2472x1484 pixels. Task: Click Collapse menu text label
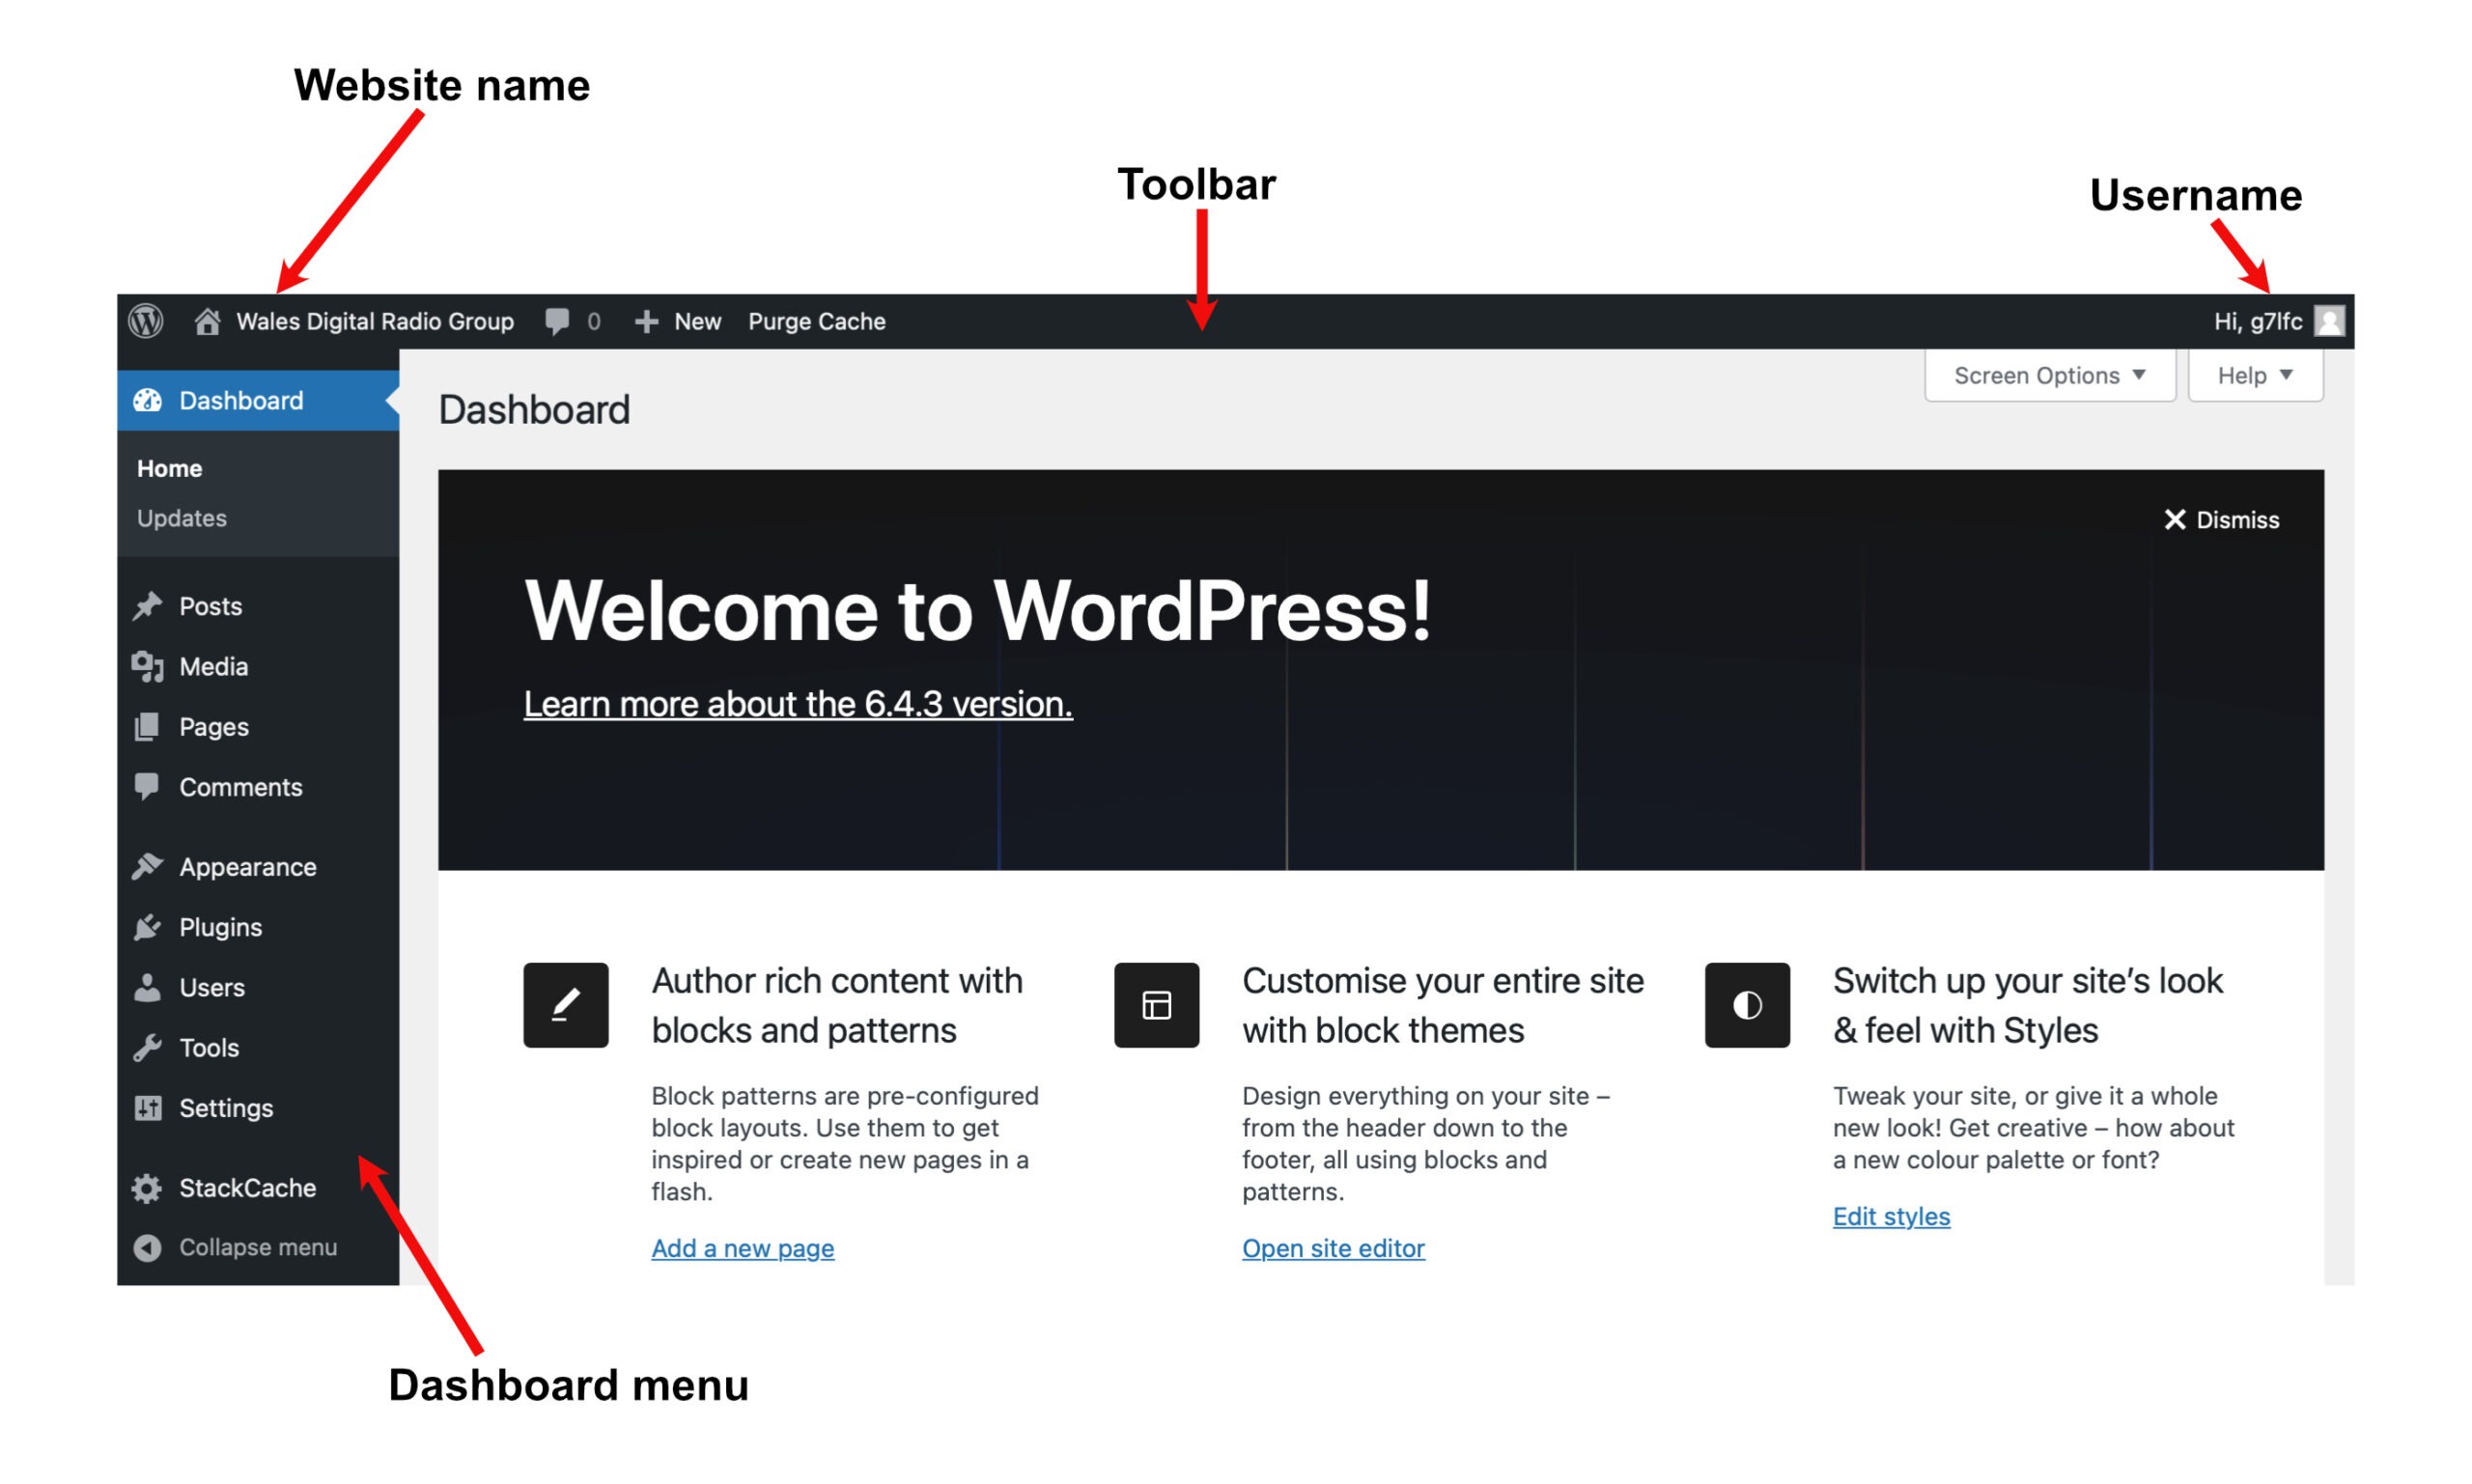click(x=258, y=1247)
